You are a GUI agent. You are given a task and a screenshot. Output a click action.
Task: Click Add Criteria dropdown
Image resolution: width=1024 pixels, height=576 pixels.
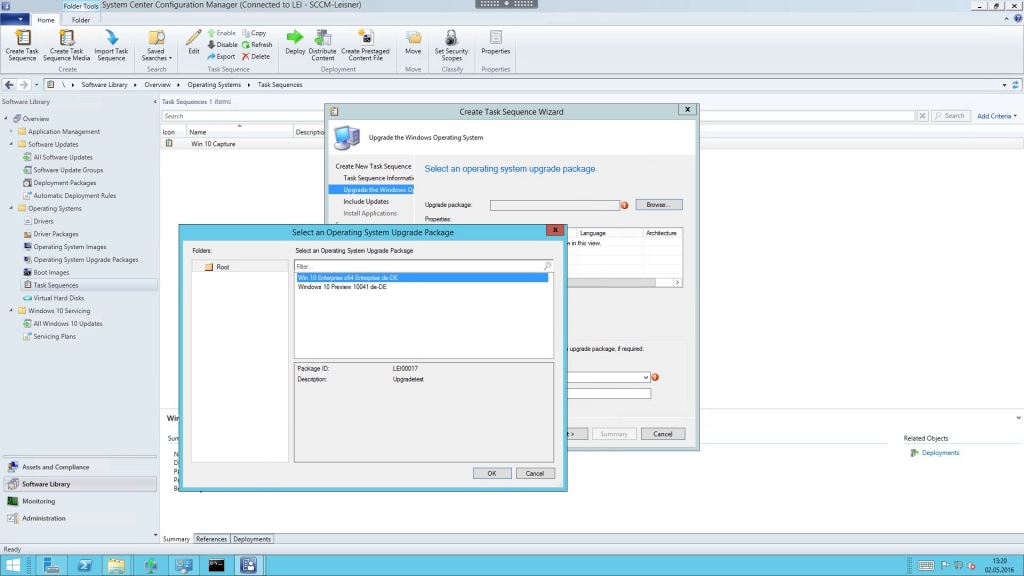click(997, 116)
